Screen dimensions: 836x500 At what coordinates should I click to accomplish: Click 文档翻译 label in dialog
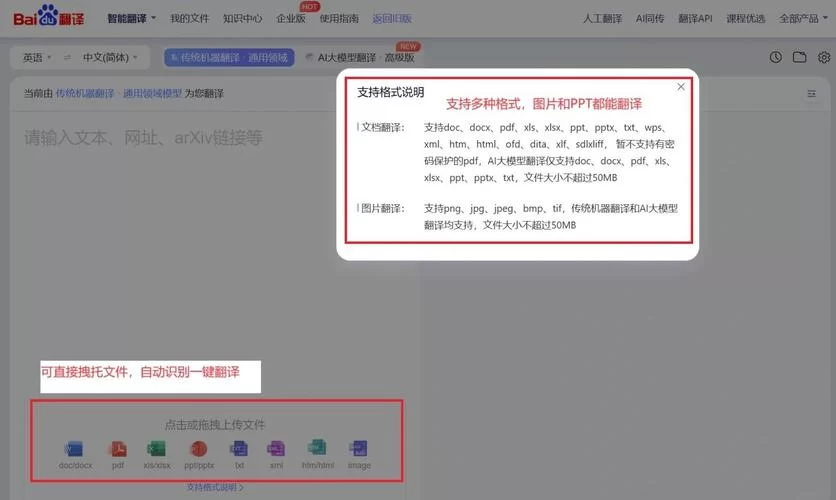click(x=382, y=127)
